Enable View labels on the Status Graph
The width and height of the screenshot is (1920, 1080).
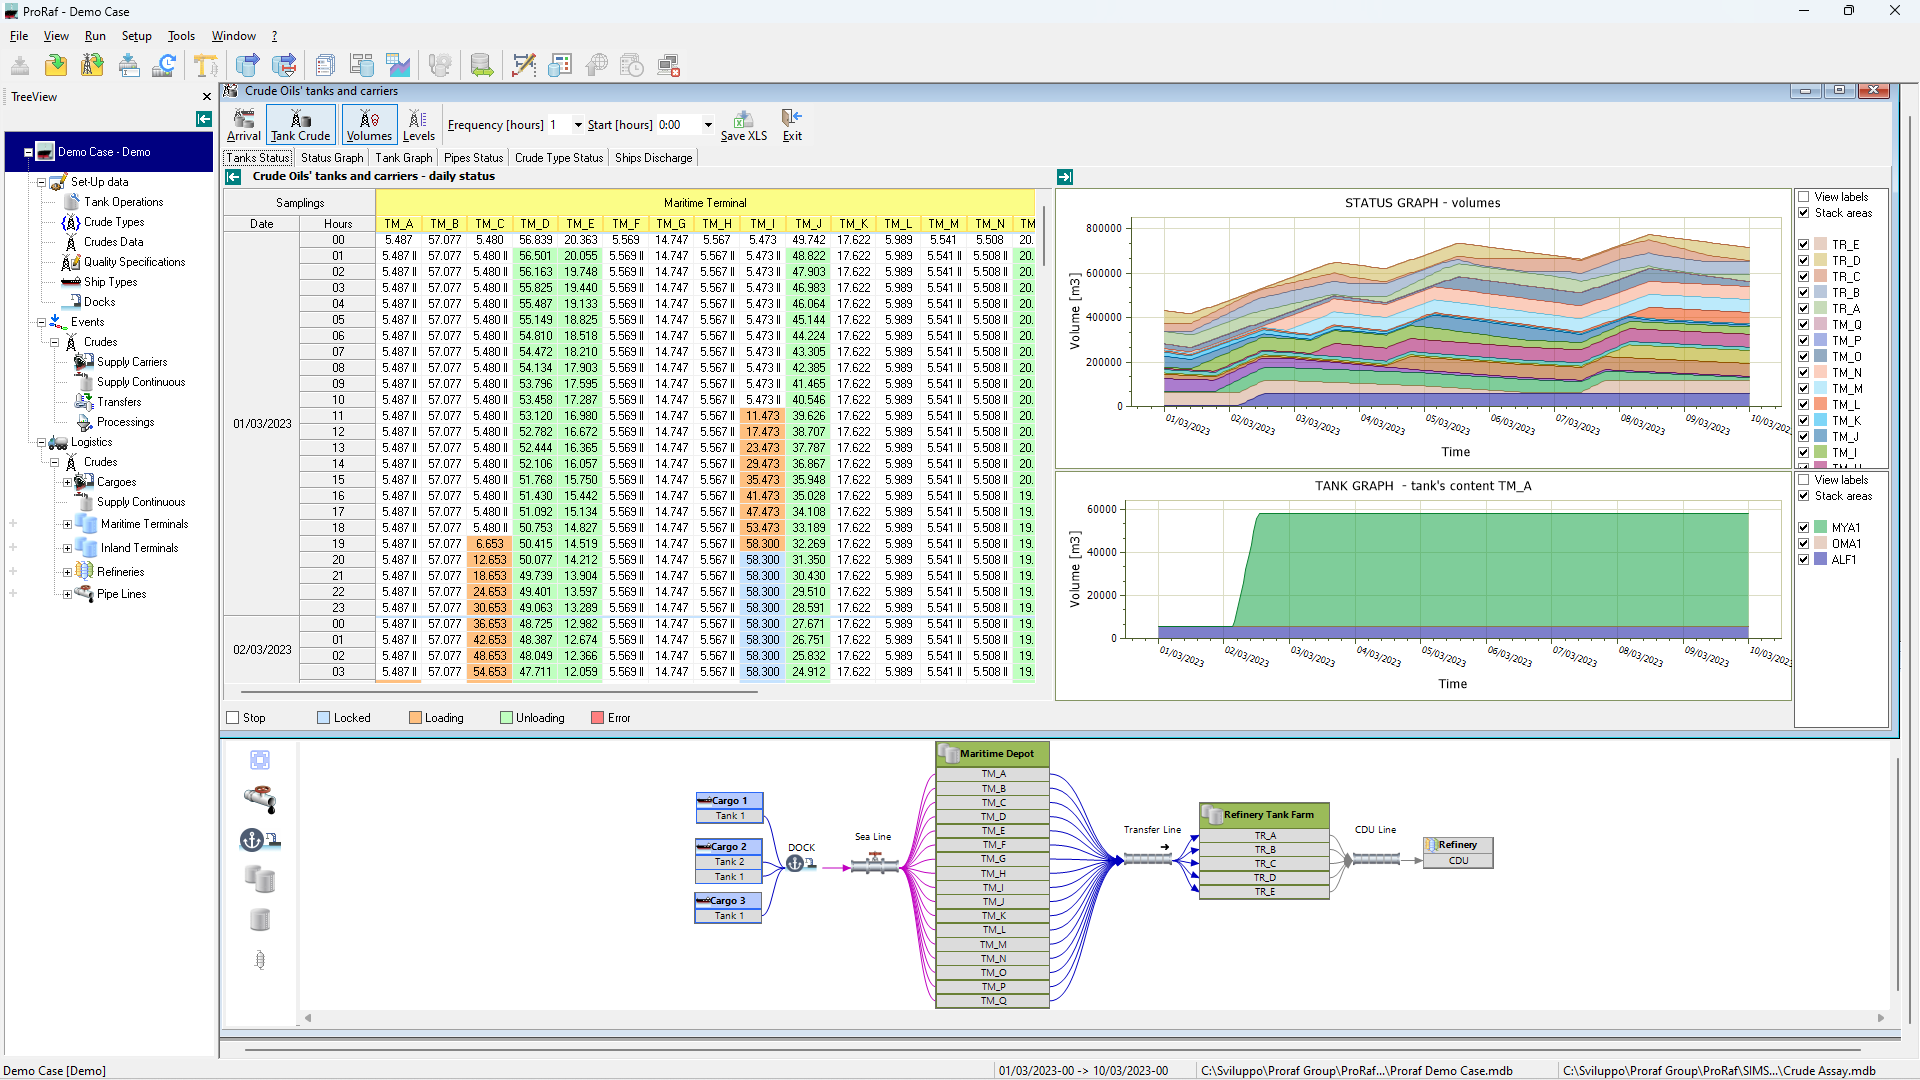click(1804, 197)
